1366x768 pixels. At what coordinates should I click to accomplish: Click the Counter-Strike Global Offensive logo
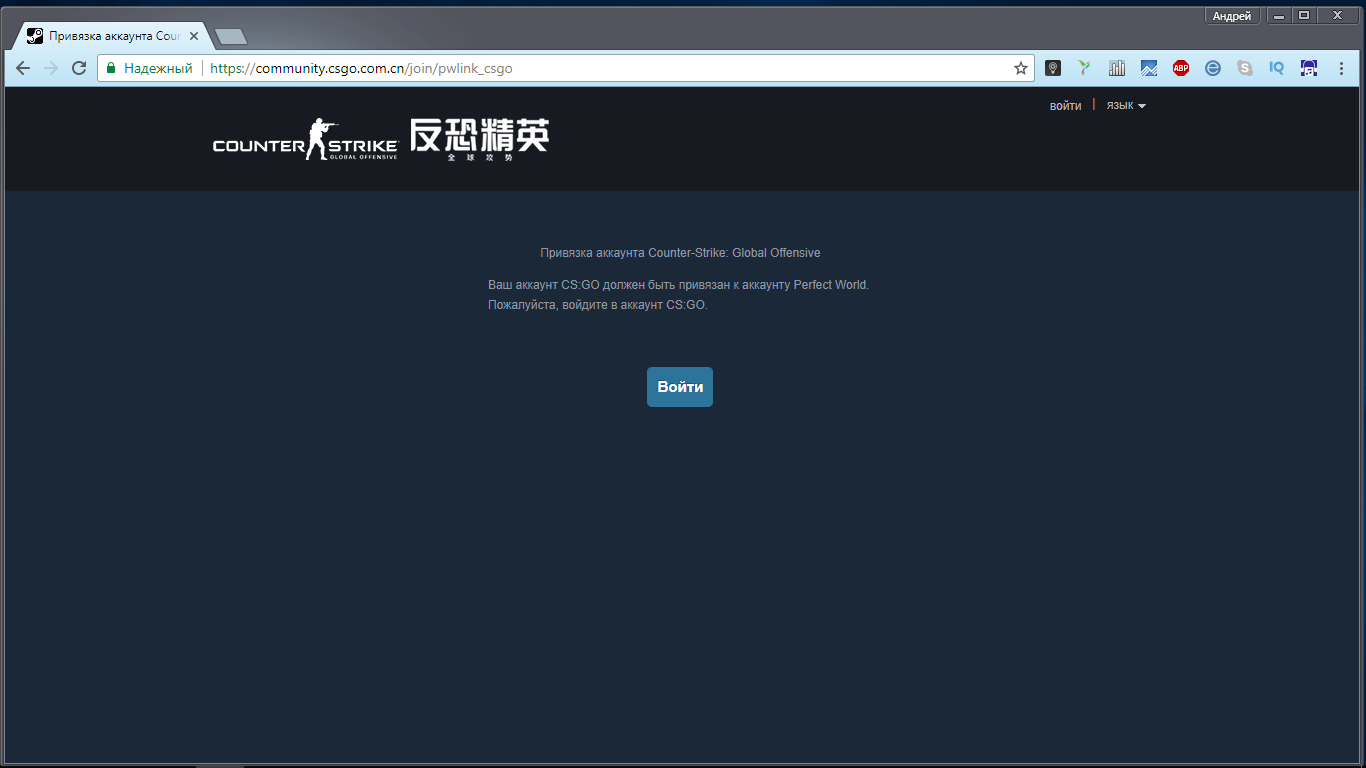click(x=305, y=139)
